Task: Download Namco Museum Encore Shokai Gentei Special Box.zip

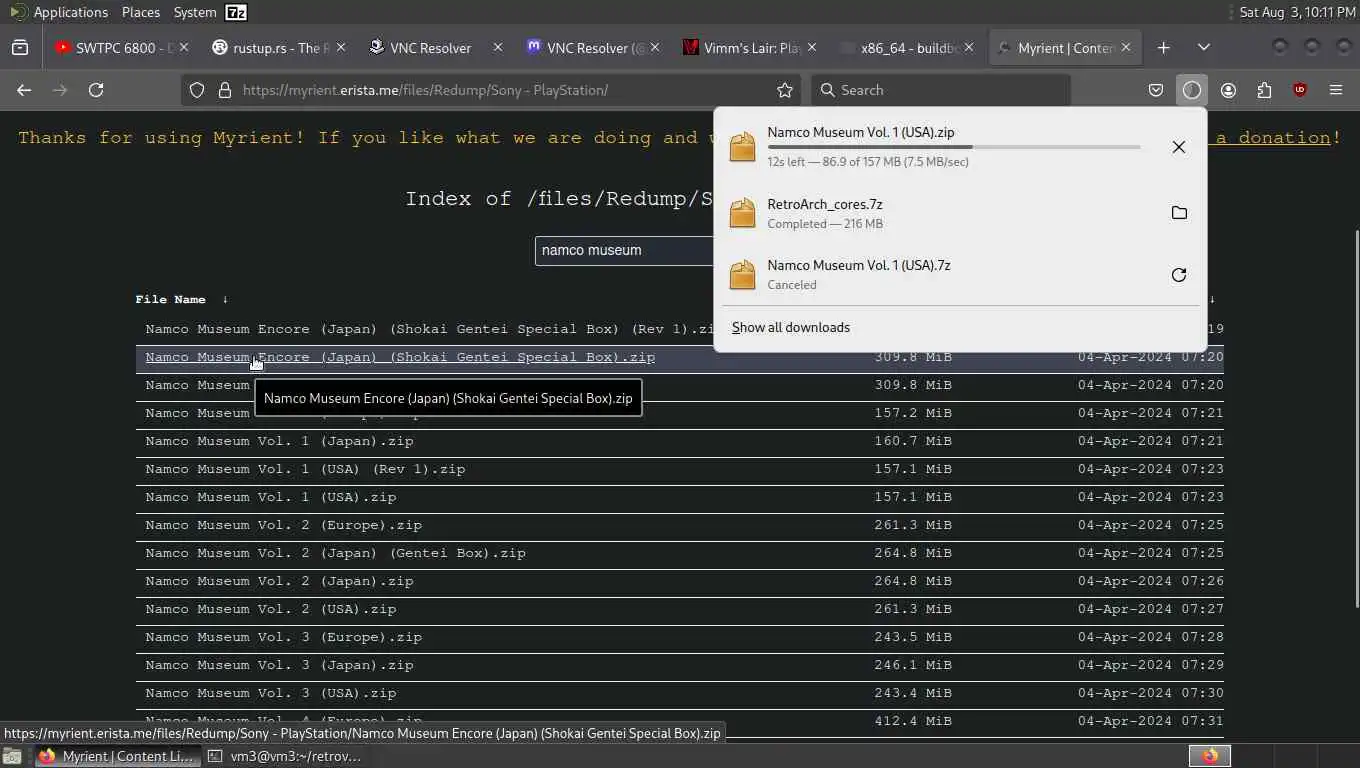Action: point(400,357)
